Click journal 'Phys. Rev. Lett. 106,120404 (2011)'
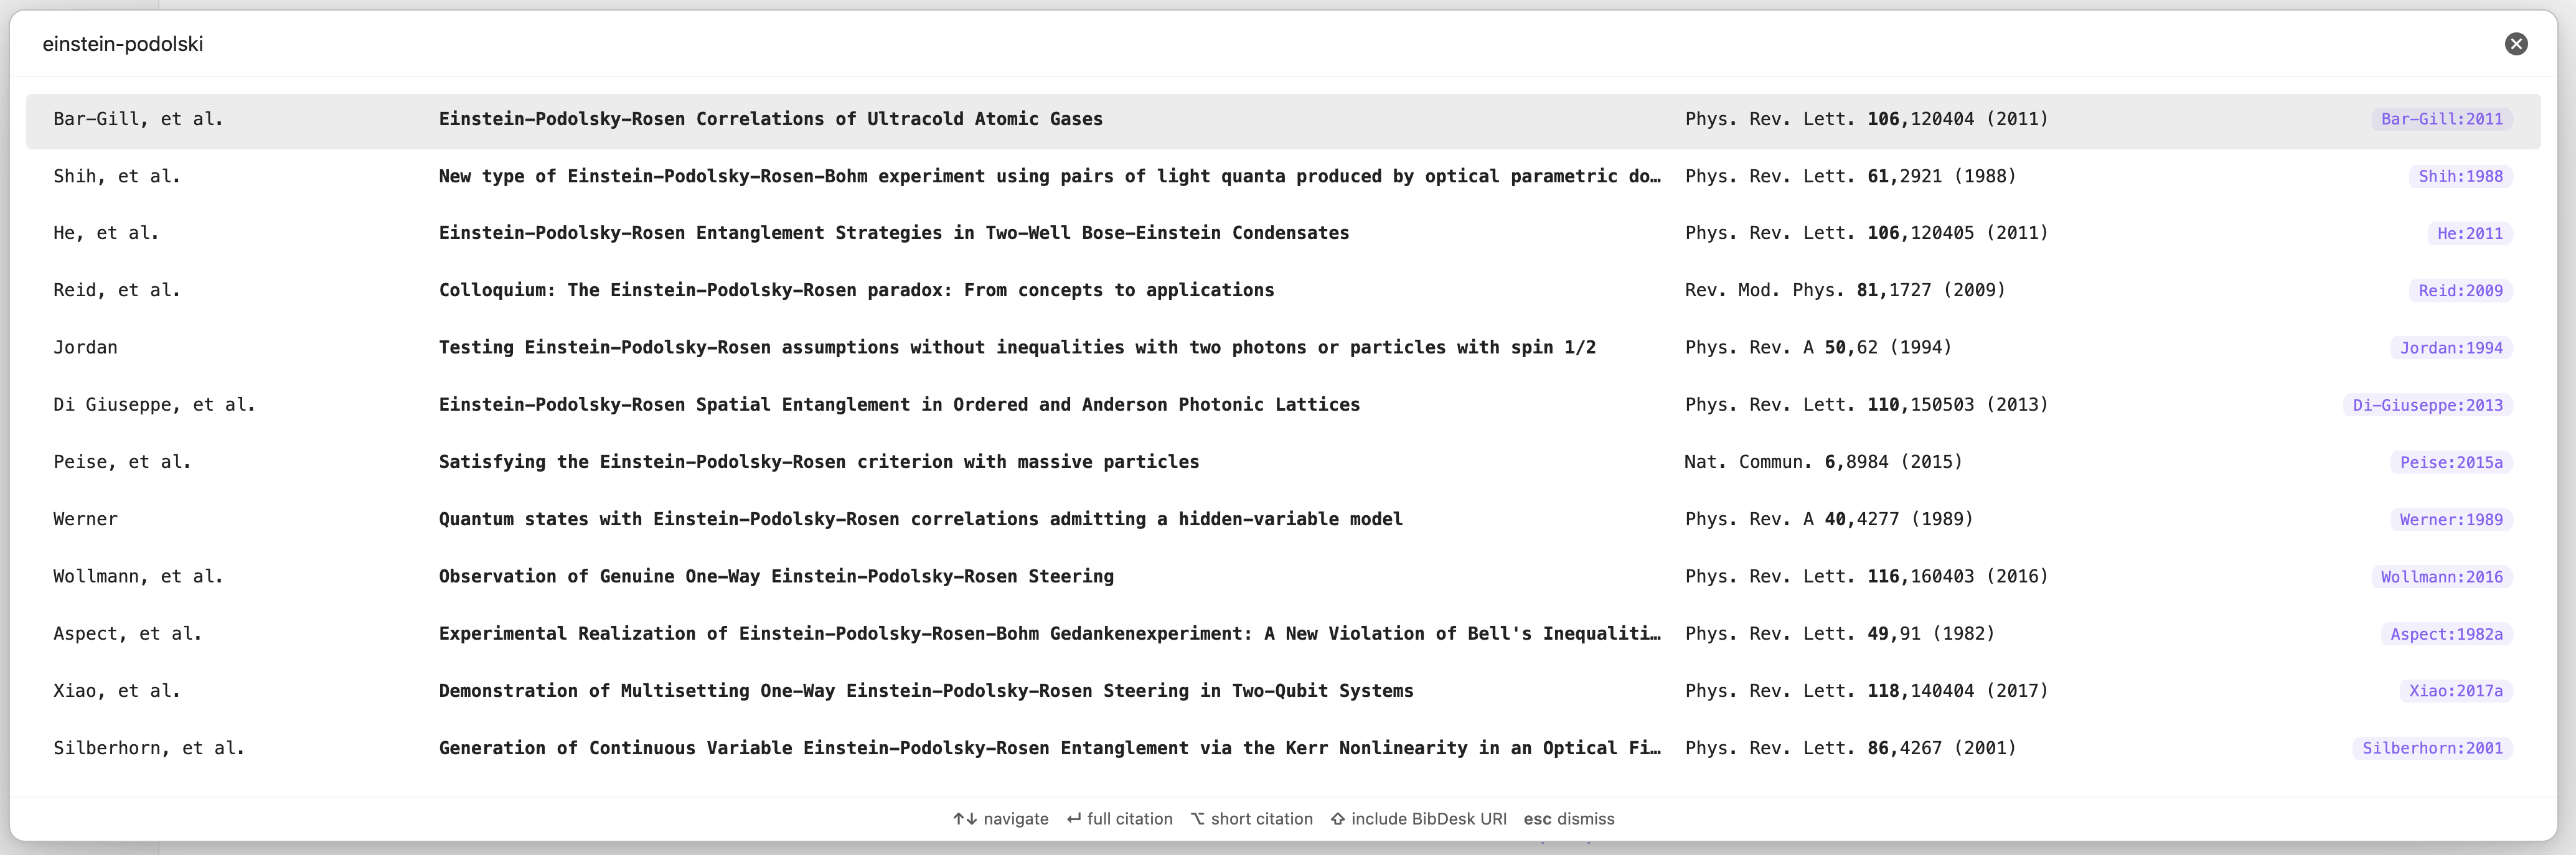The image size is (2576, 855). [1866, 119]
